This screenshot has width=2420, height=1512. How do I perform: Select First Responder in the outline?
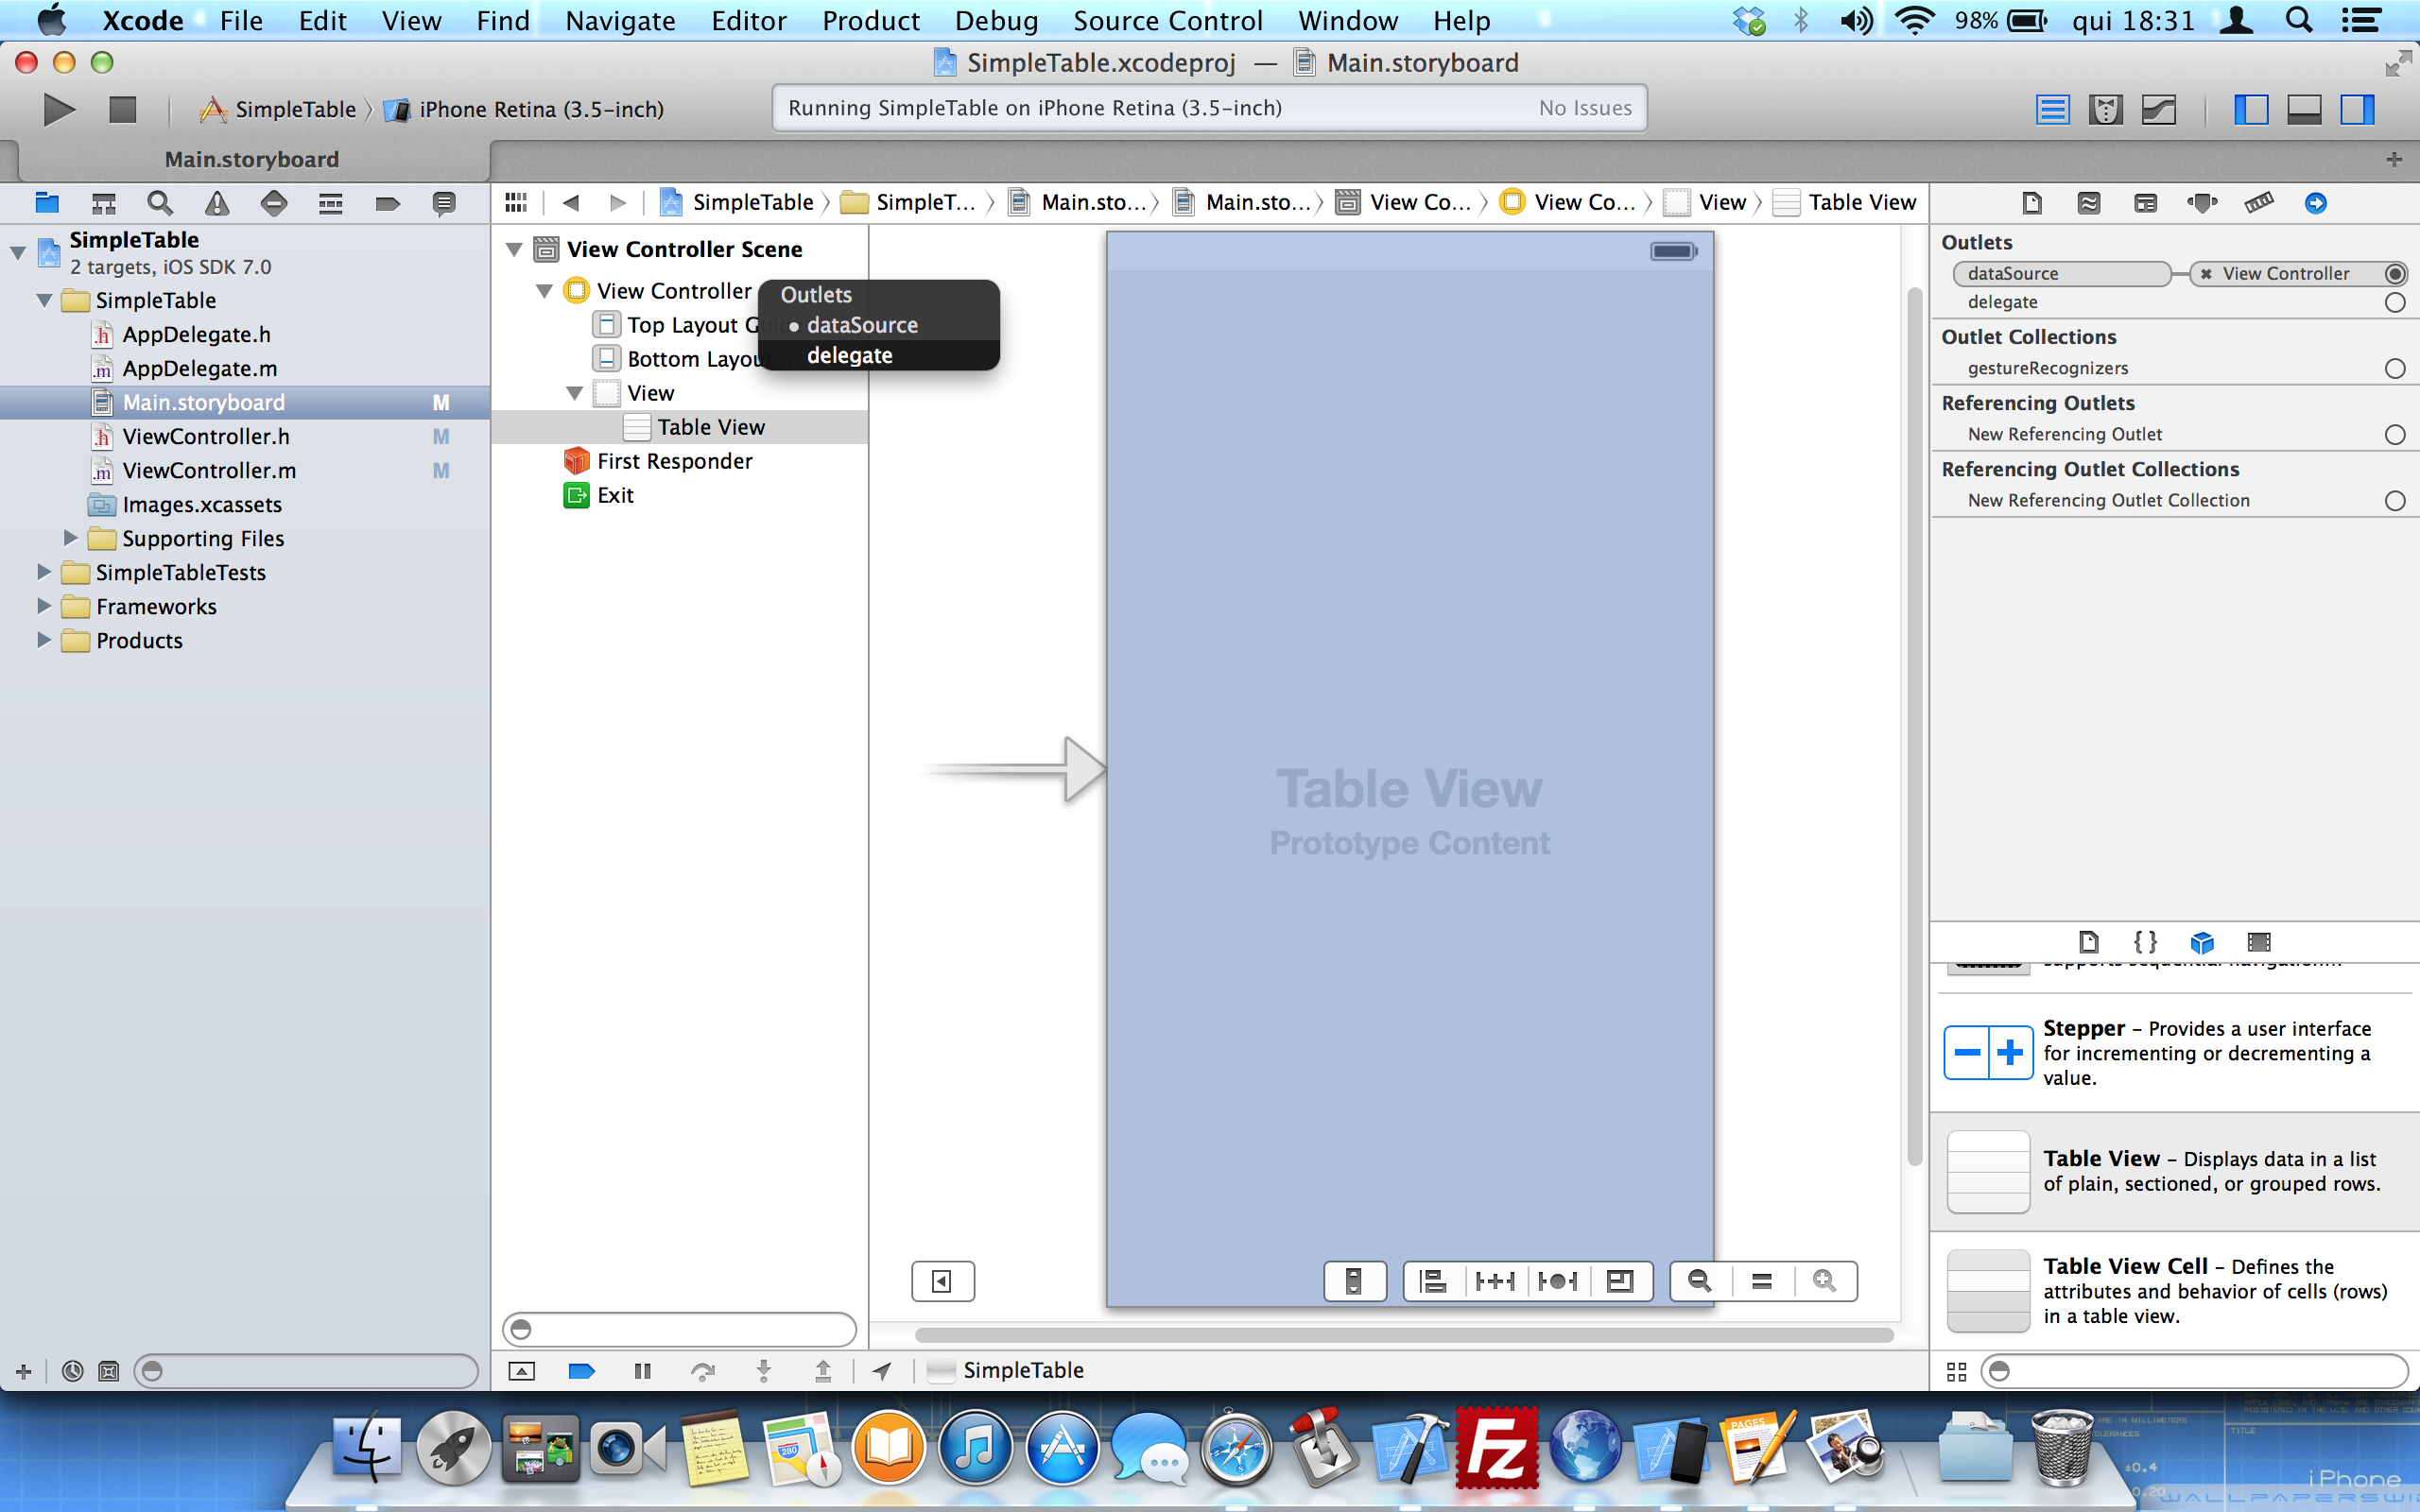coord(674,461)
